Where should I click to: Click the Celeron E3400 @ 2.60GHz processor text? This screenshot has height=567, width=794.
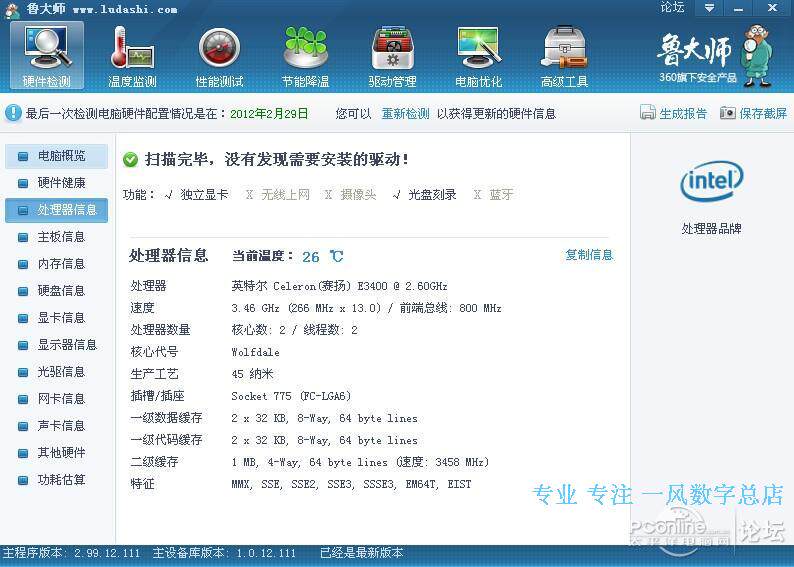tap(339, 286)
